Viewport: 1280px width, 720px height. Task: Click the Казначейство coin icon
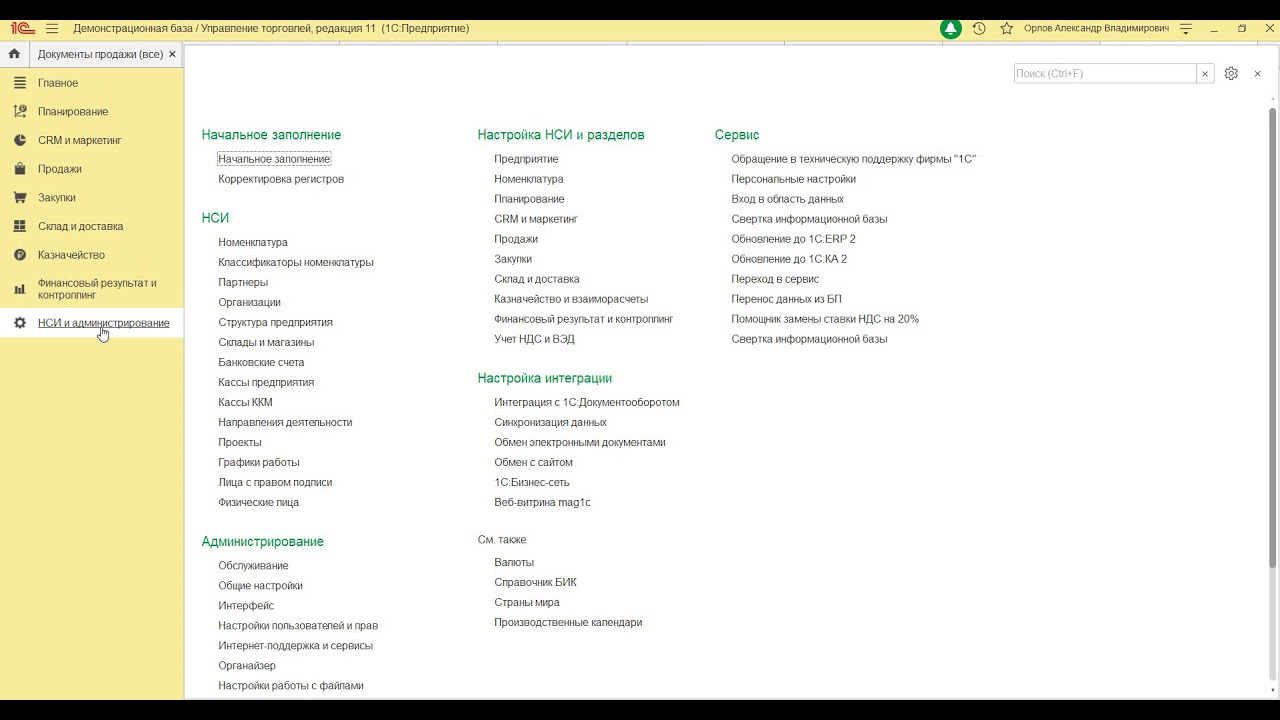(19, 255)
